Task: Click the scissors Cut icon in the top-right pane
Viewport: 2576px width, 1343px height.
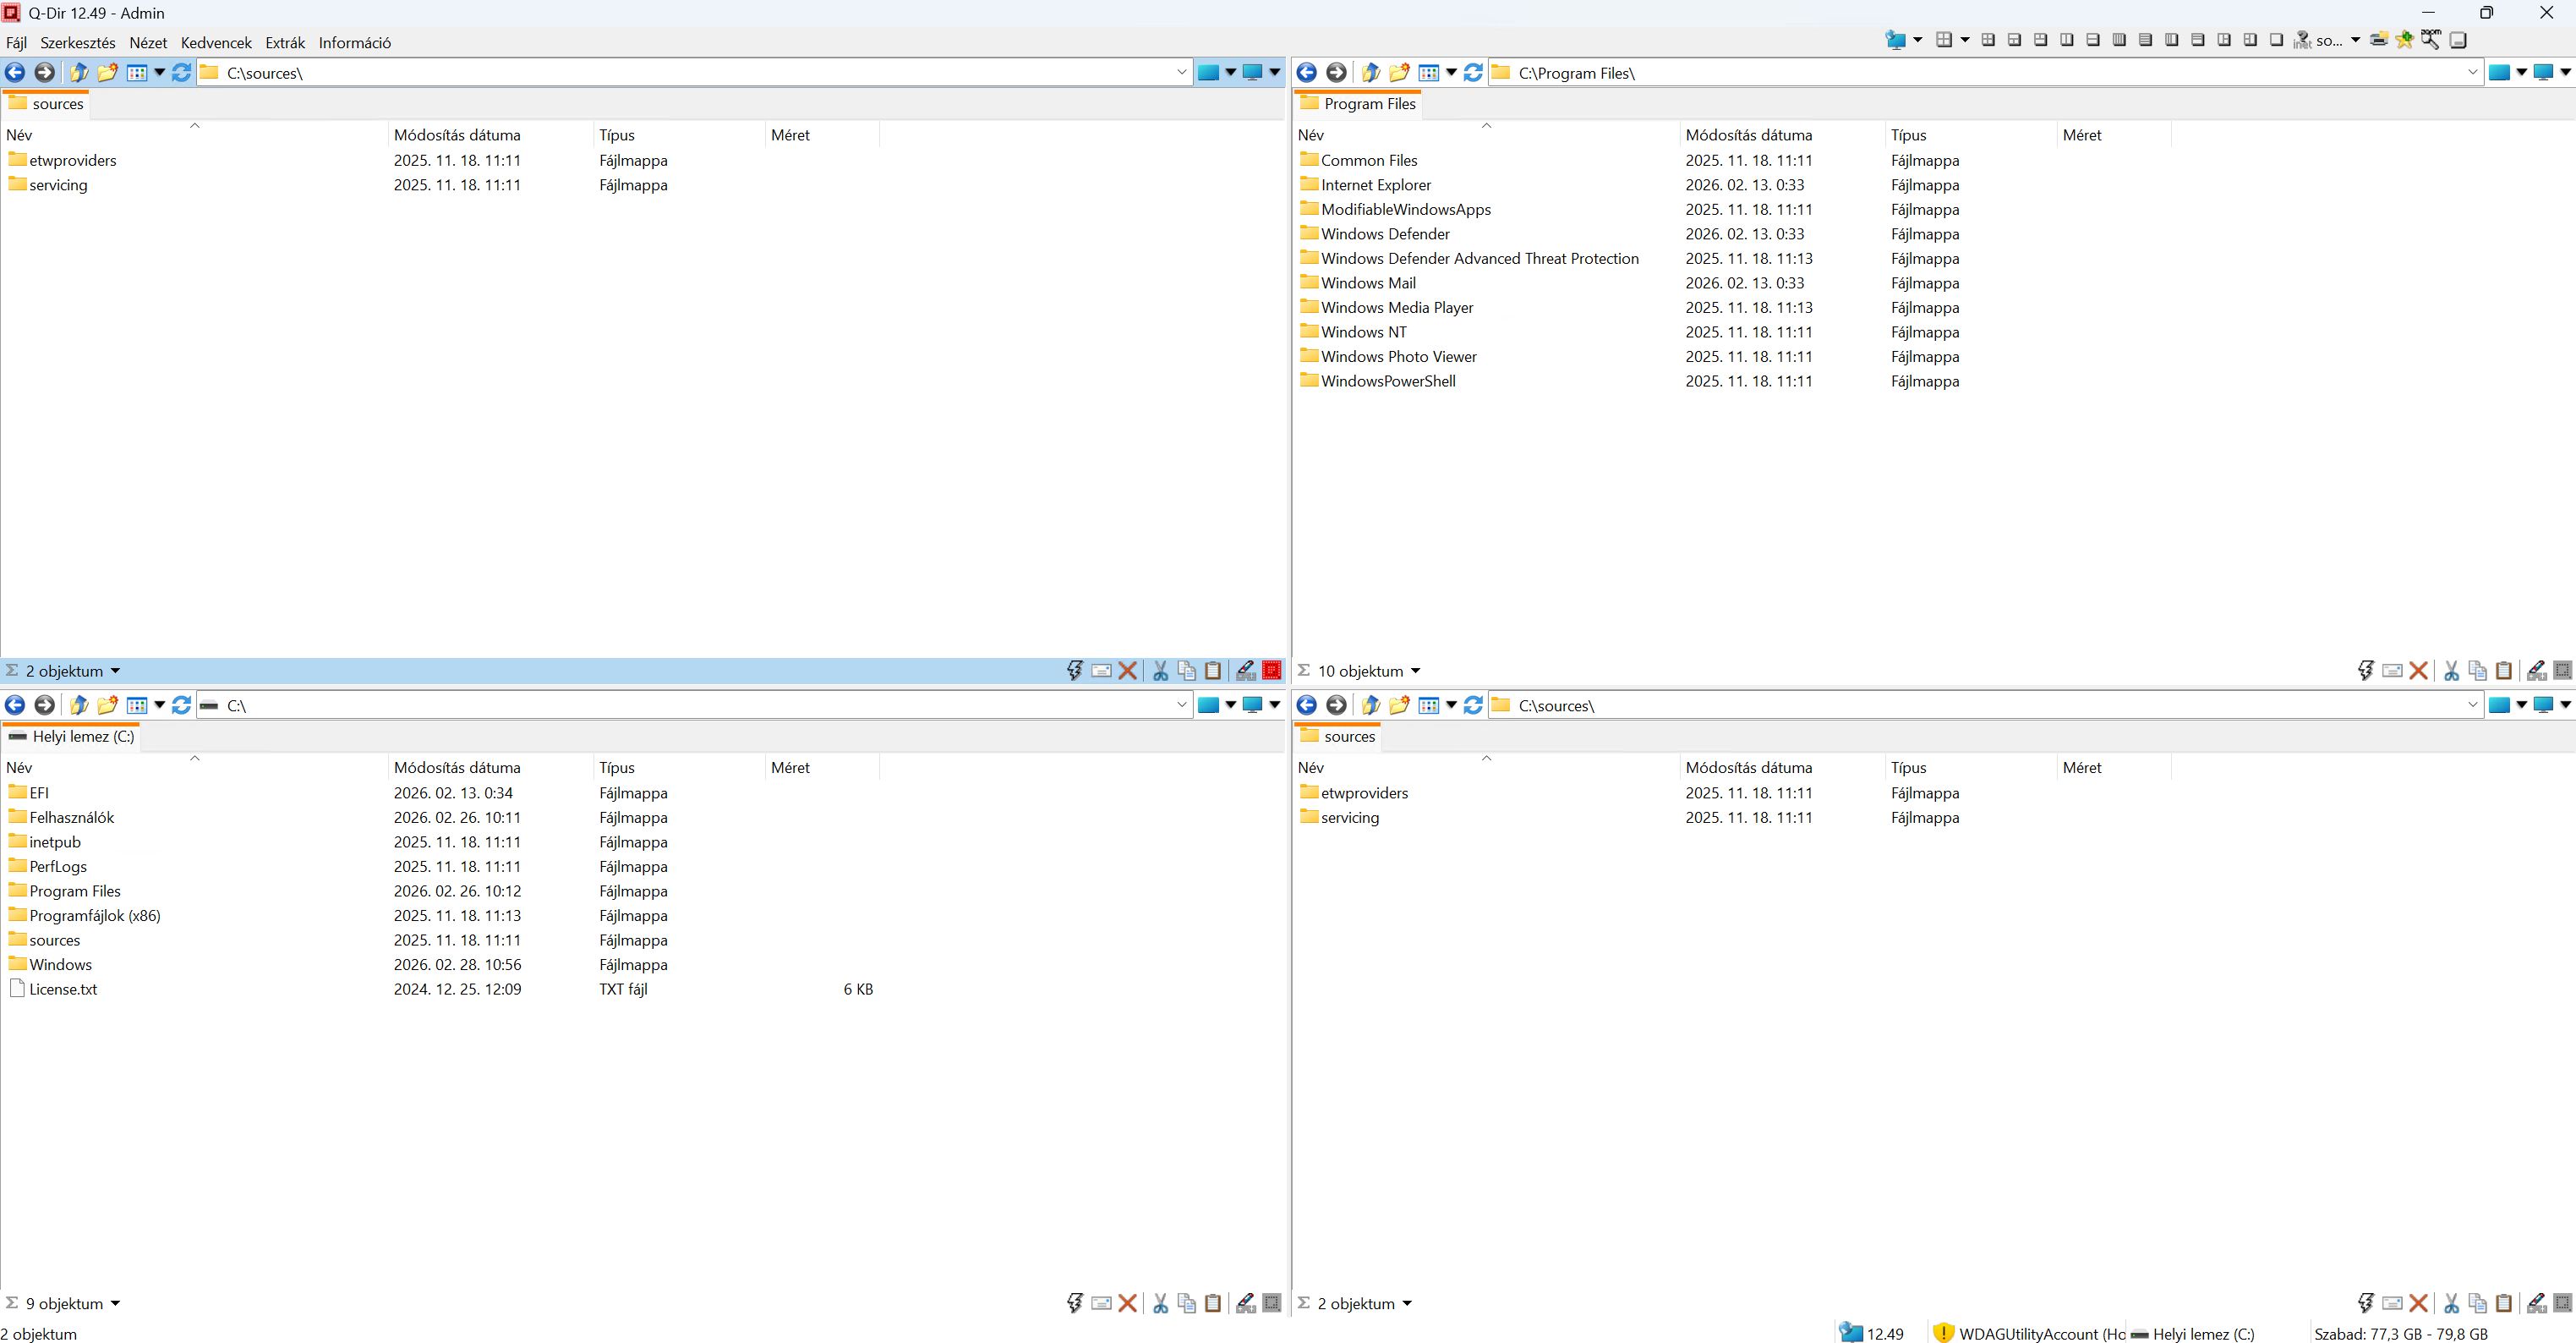Action: pos(2452,671)
